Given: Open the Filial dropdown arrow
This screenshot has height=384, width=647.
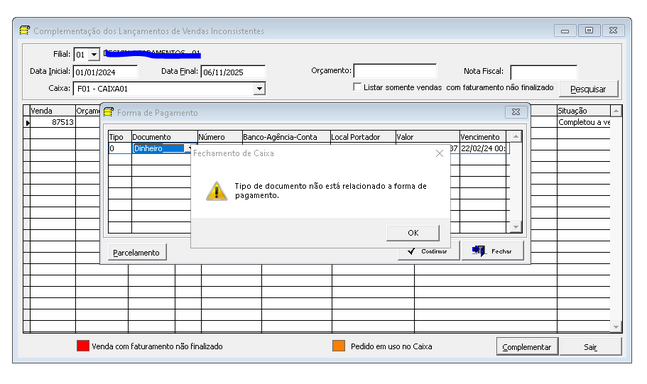Looking at the screenshot, I should coord(94,54).
